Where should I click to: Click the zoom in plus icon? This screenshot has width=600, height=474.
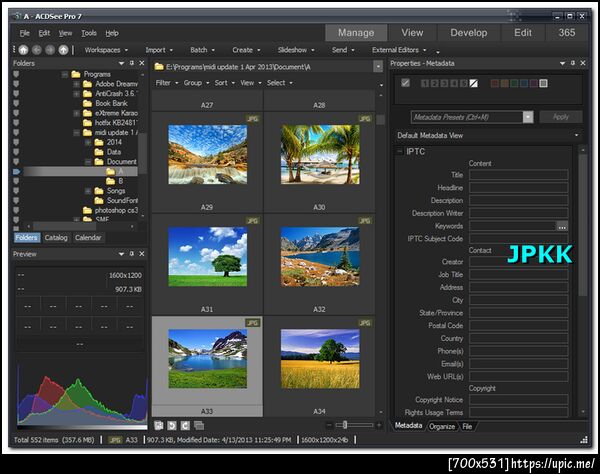(x=379, y=425)
